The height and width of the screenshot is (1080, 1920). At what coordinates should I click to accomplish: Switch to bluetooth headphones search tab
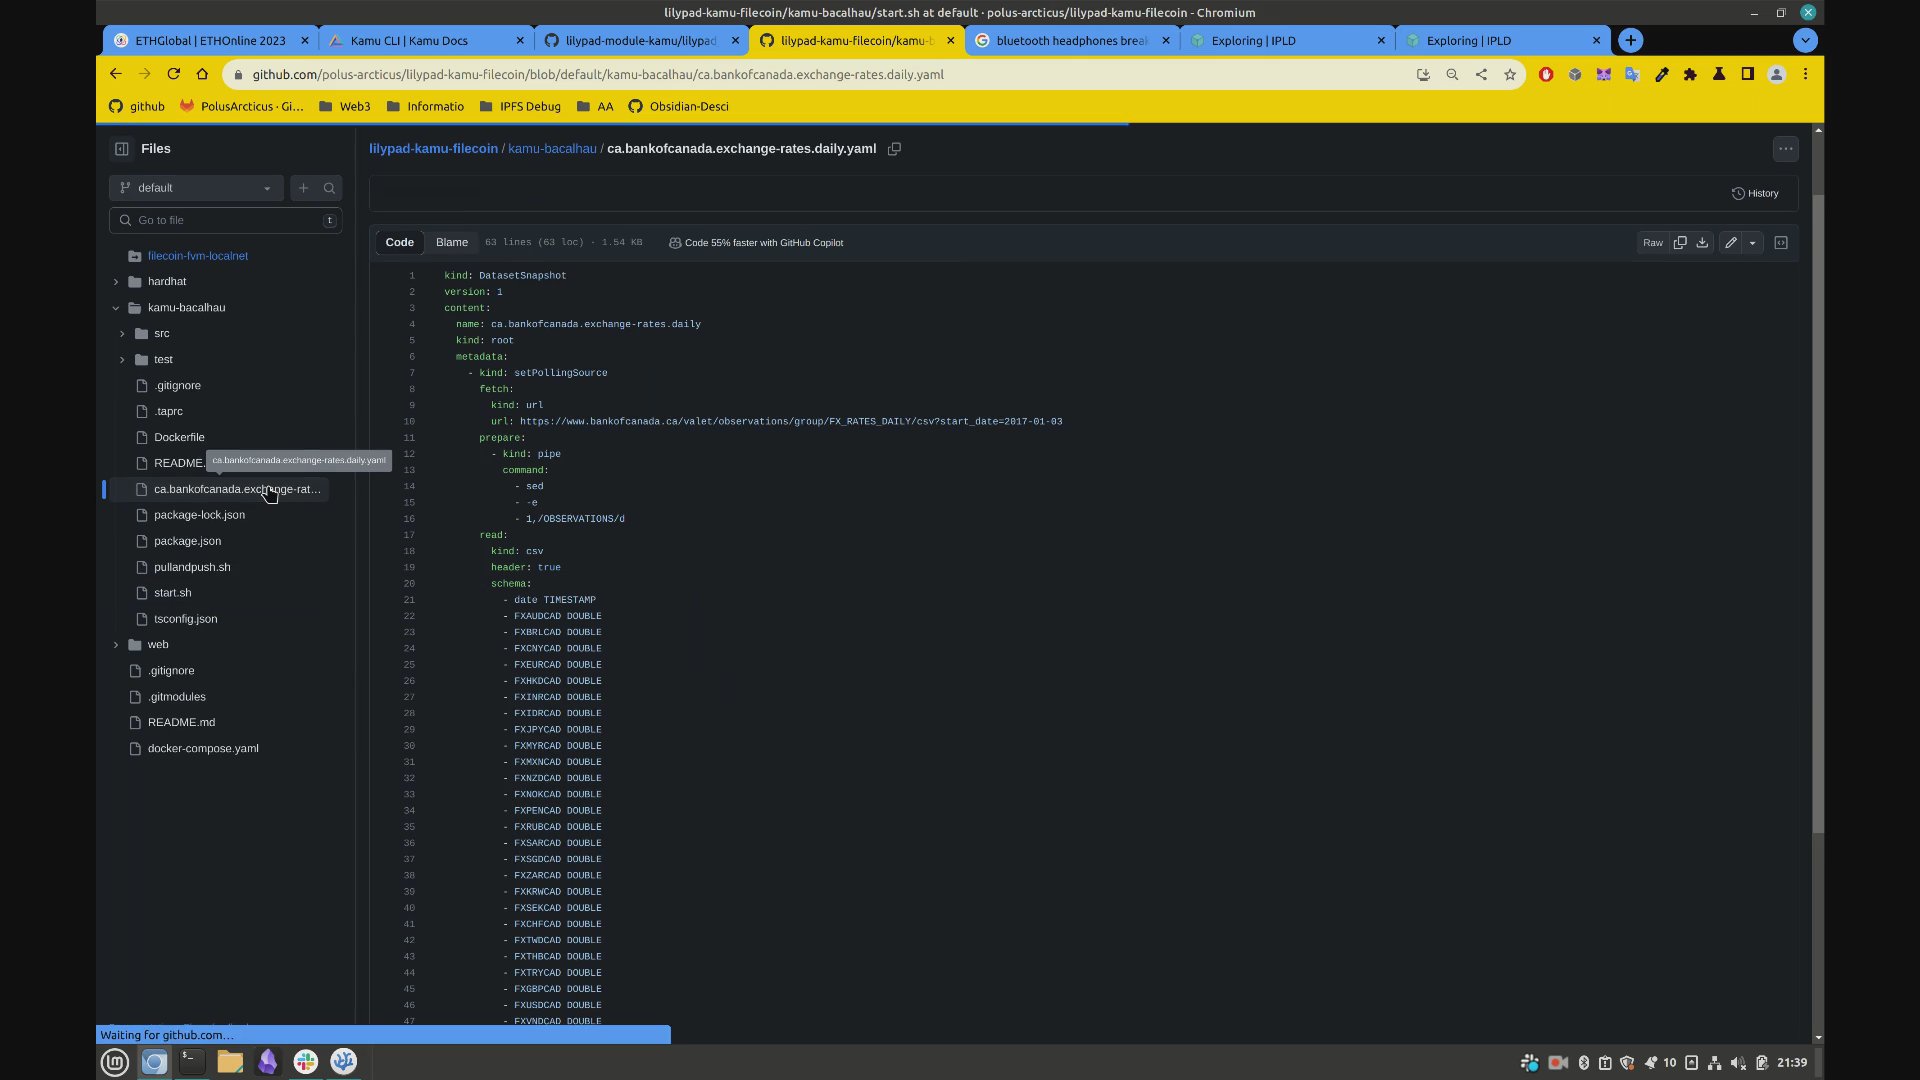tap(1072, 41)
